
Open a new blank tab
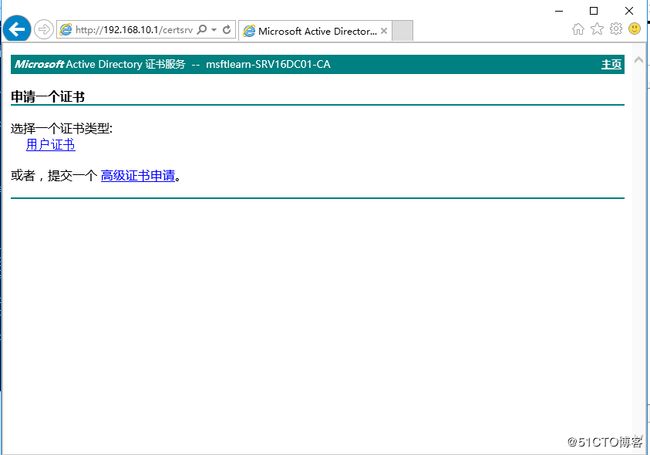(x=402, y=31)
